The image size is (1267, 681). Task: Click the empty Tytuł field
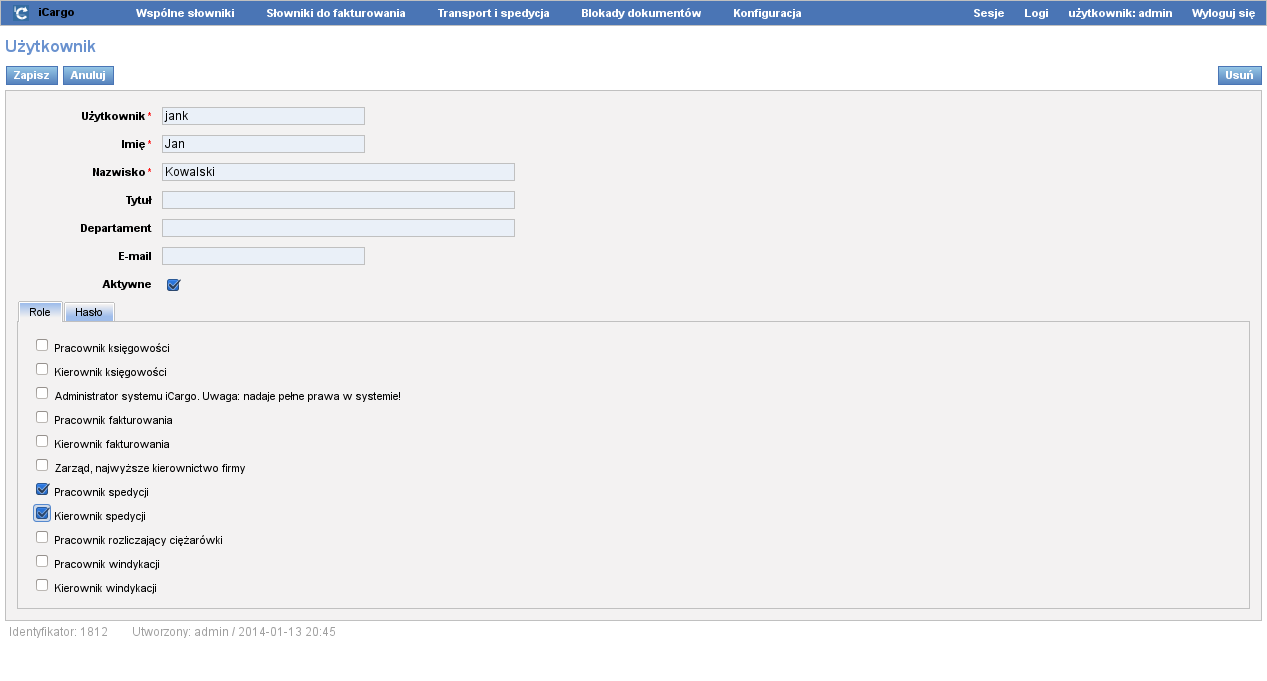(x=338, y=200)
